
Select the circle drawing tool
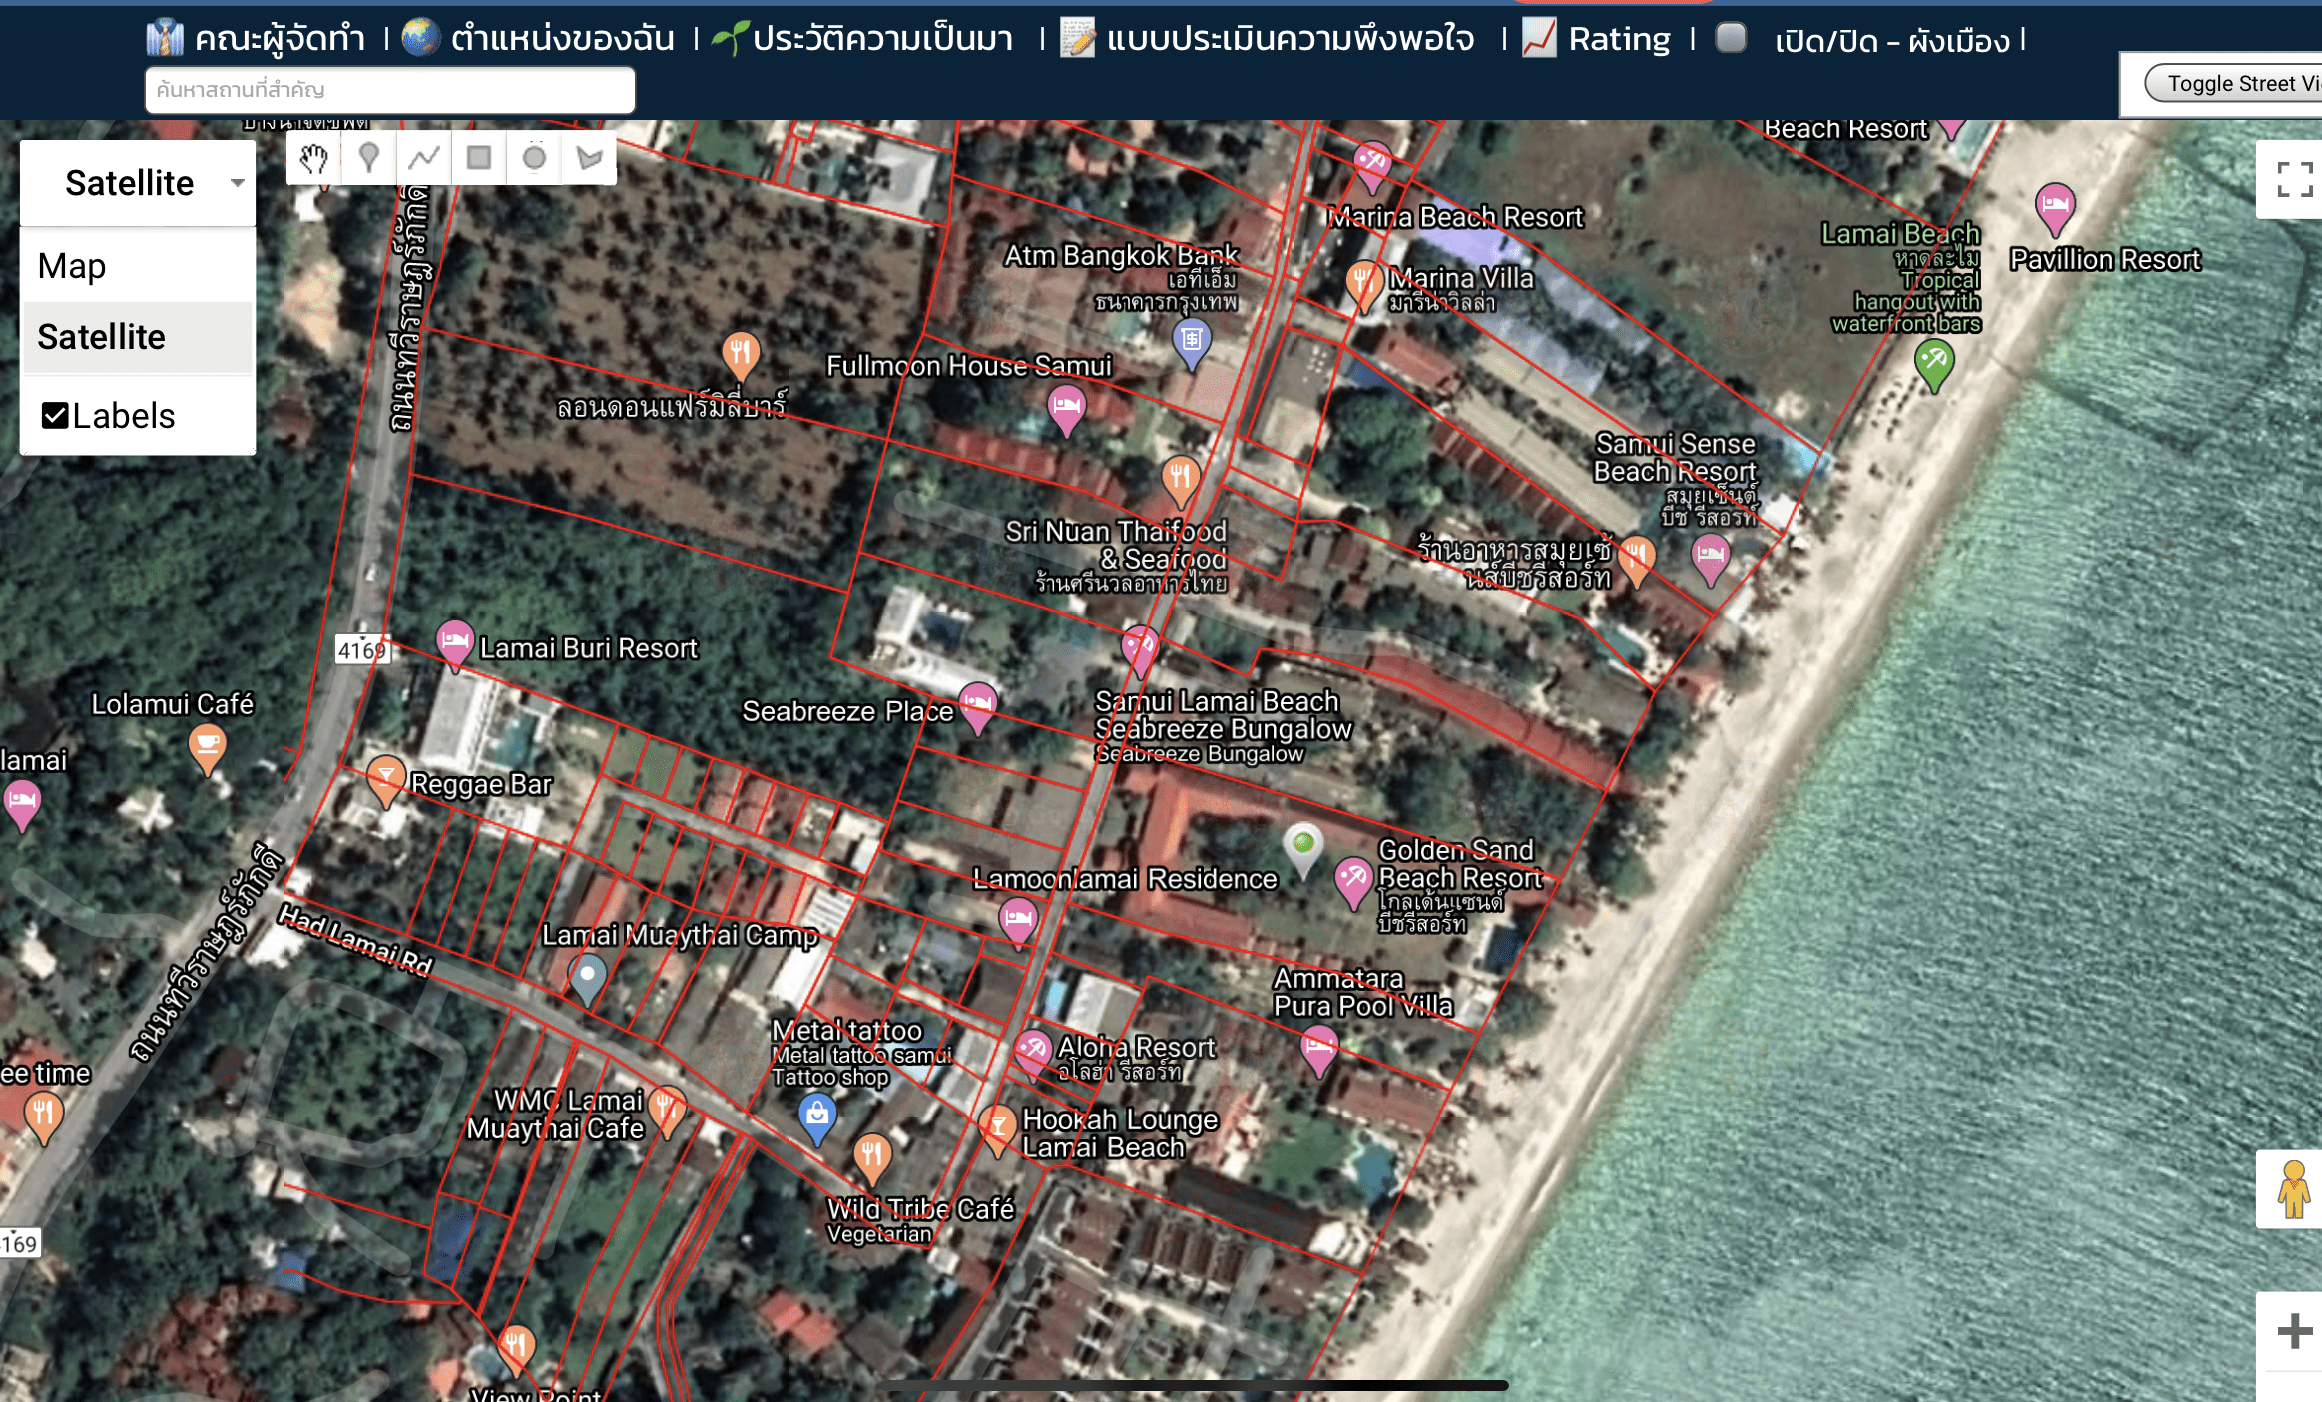pos(534,158)
